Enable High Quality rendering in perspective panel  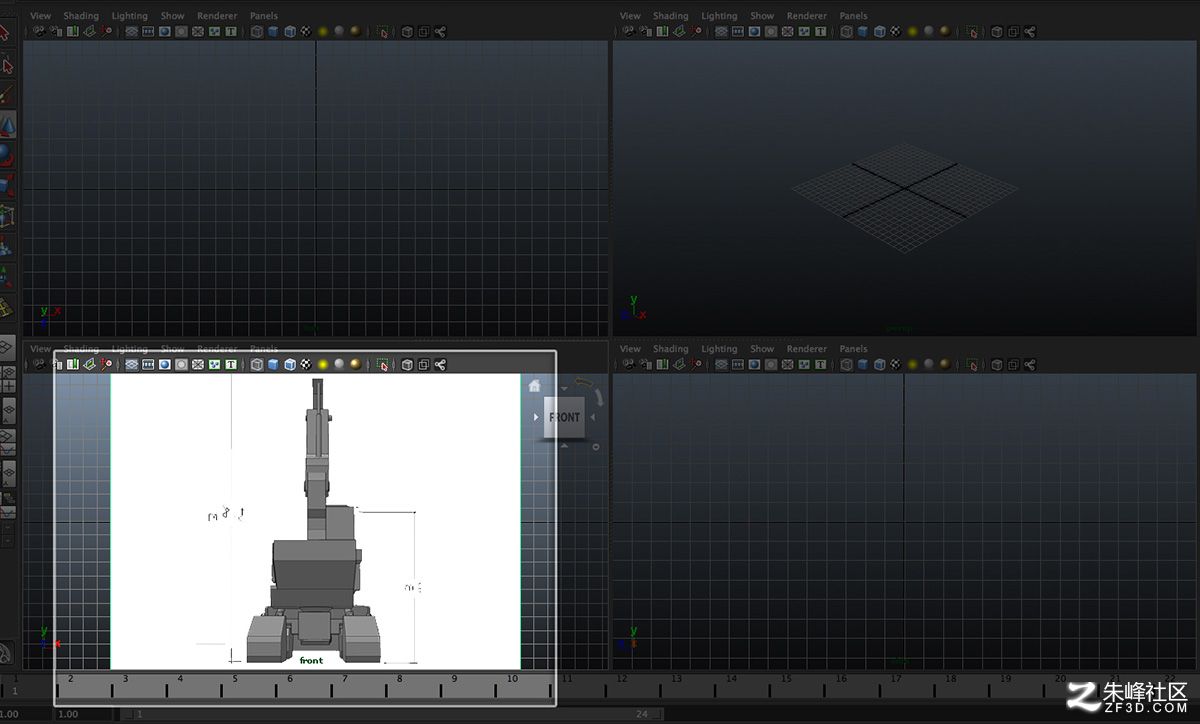945,31
